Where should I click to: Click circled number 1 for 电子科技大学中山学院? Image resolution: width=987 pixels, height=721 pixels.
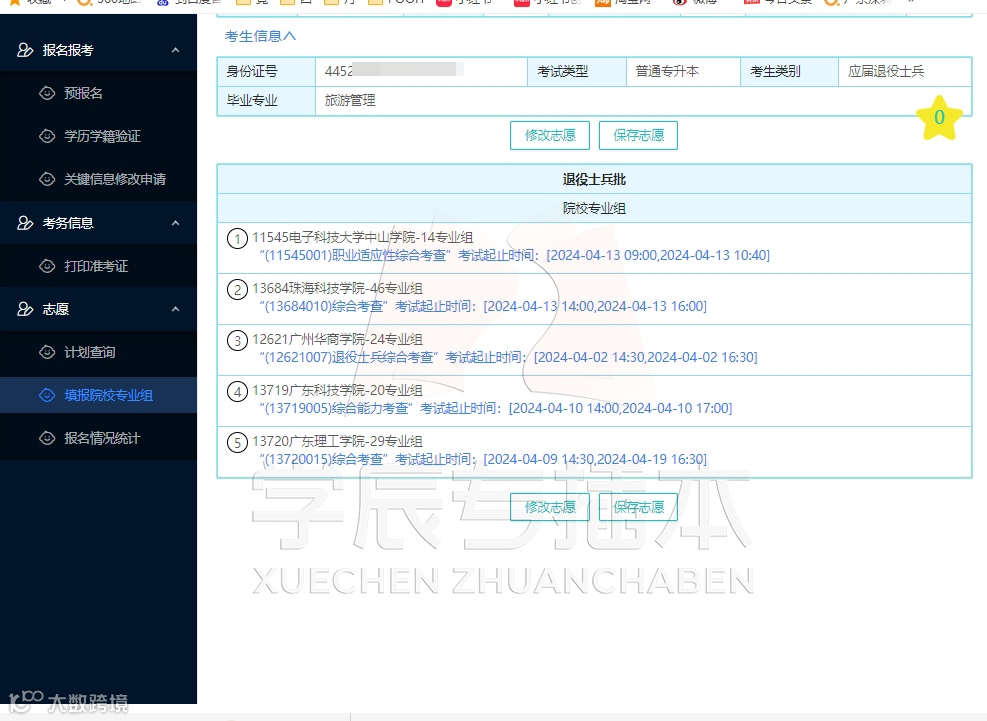coord(237,239)
